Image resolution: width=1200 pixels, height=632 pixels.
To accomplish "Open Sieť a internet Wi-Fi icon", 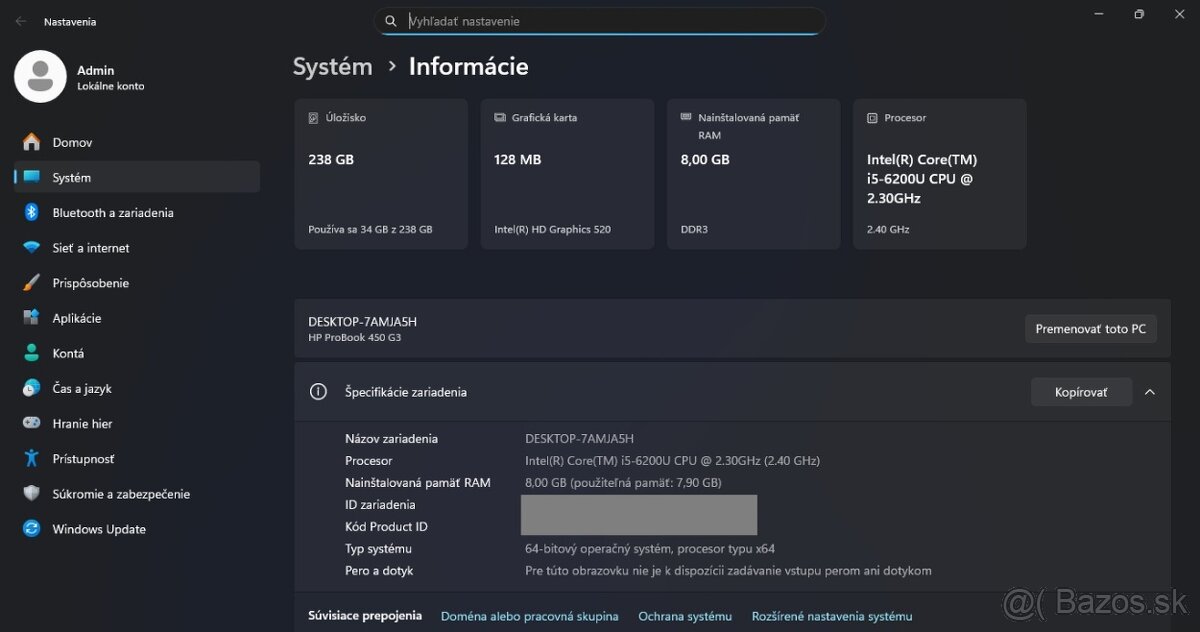I will pos(32,248).
